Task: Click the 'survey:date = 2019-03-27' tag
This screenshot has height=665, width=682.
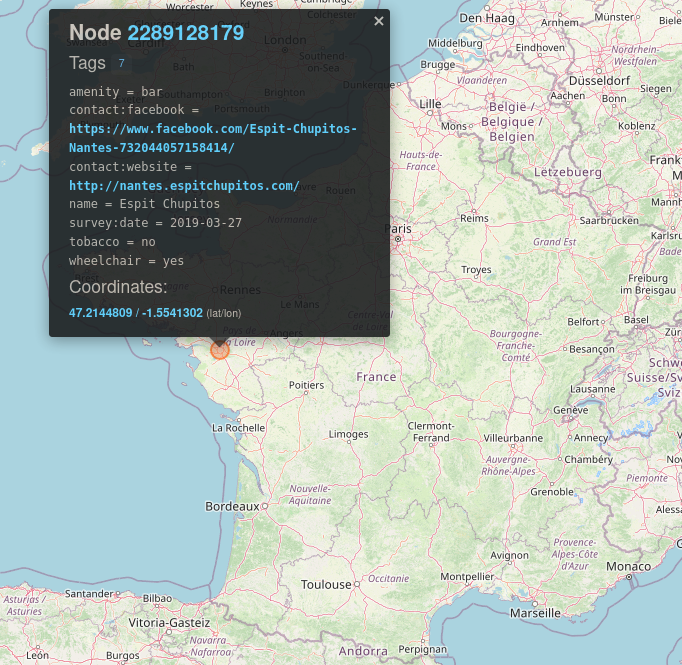Action: coord(155,223)
